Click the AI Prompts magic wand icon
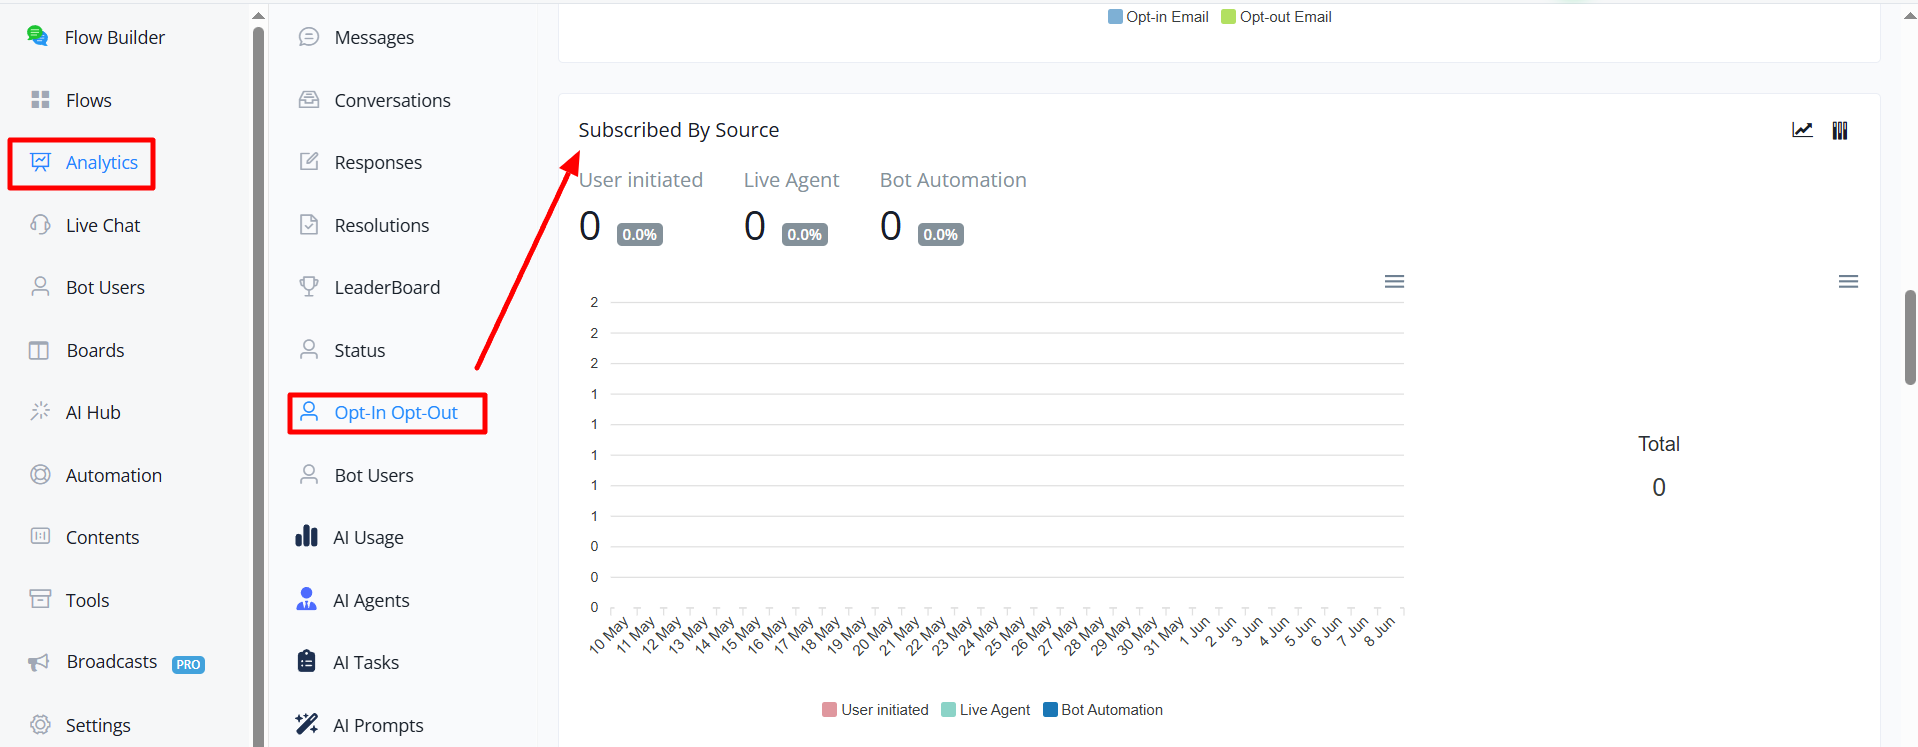1918x747 pixels. 307,724
